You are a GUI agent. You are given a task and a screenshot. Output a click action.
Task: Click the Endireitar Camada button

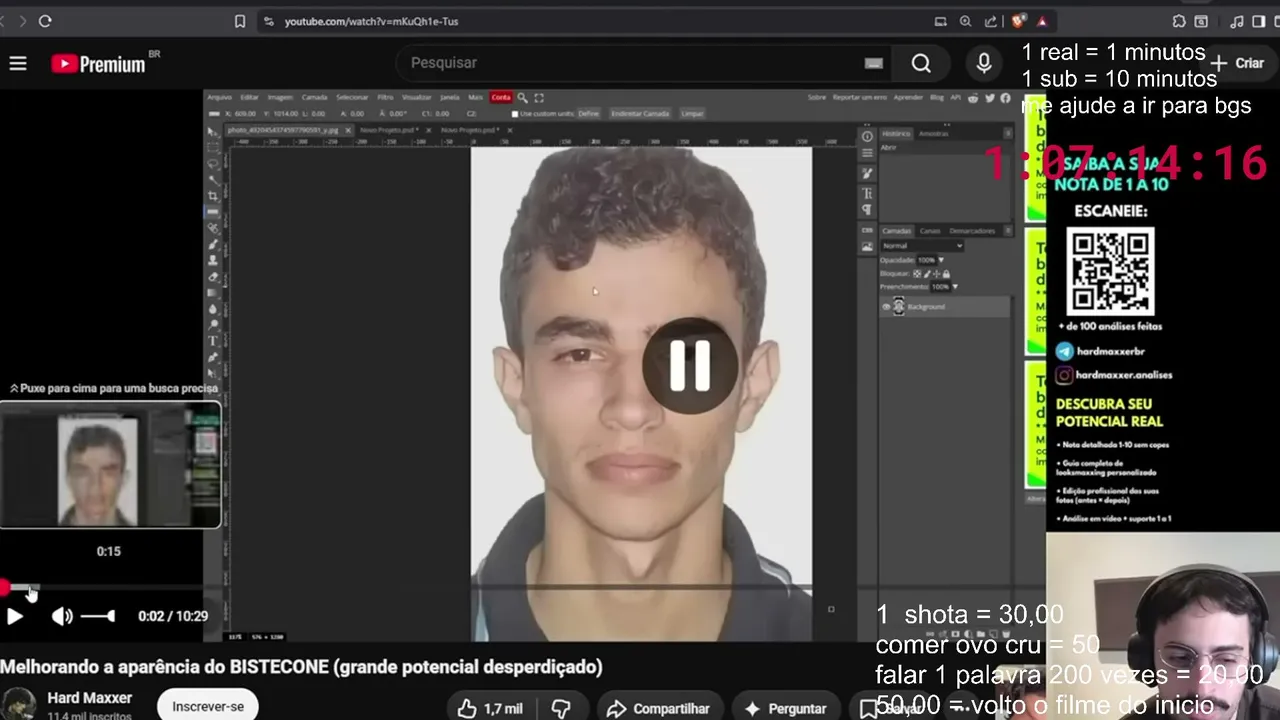[640, 114]
